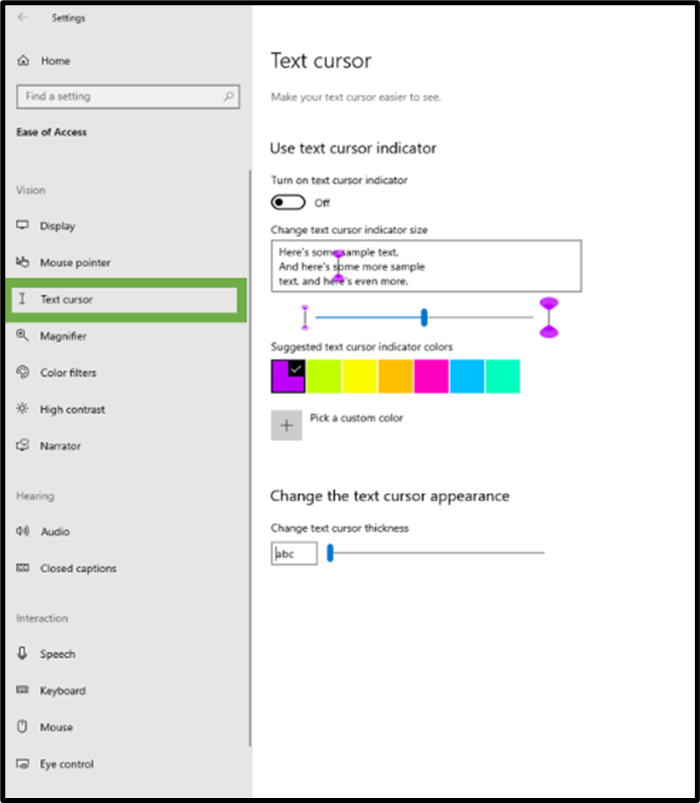Click the text cursor thickness slider handle
Screen dimensions: 700x803
(330, 553)
